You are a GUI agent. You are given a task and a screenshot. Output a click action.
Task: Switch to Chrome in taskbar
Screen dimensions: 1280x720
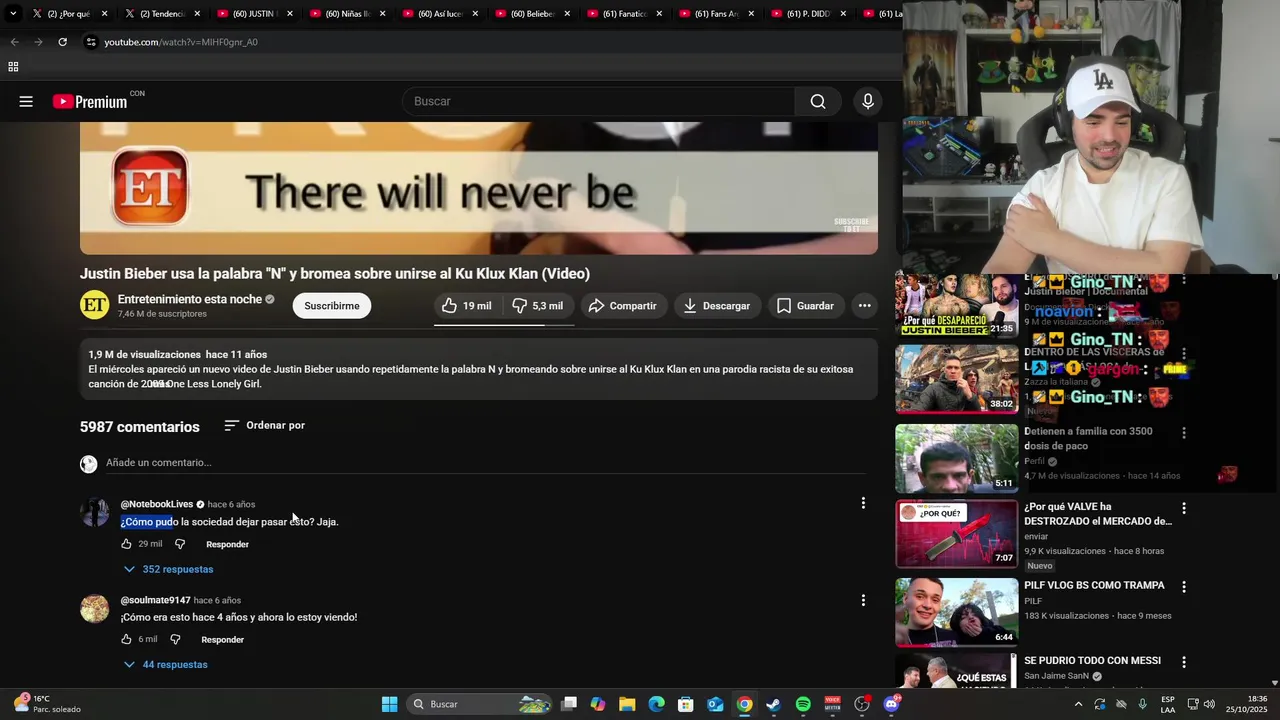(x=744, y=704)
